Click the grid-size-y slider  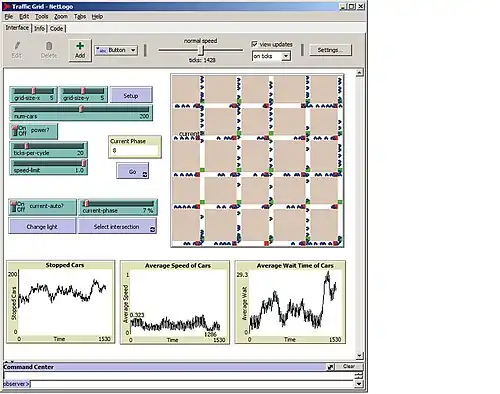click(83, 95)
